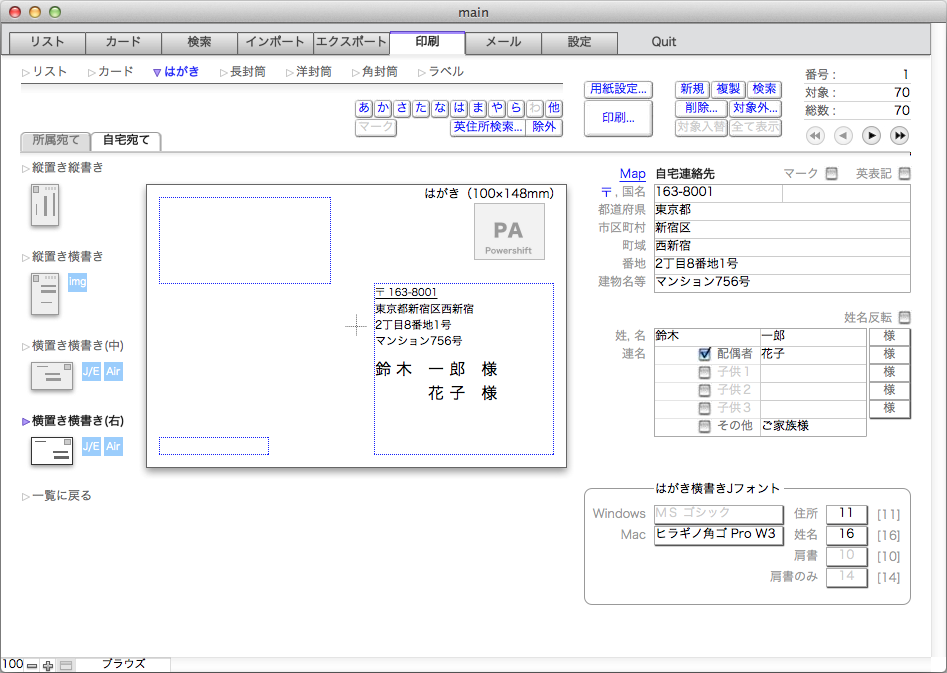The width and height of the screenshot is (947, 673).
Task: Check the 子供1 checkbox
Action: [x=704, y=372]
